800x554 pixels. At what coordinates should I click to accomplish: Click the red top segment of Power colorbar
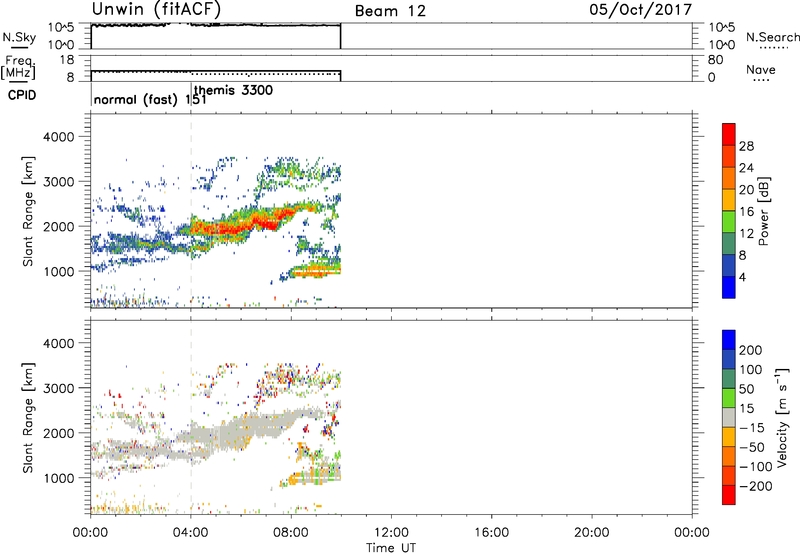(729, 134)
